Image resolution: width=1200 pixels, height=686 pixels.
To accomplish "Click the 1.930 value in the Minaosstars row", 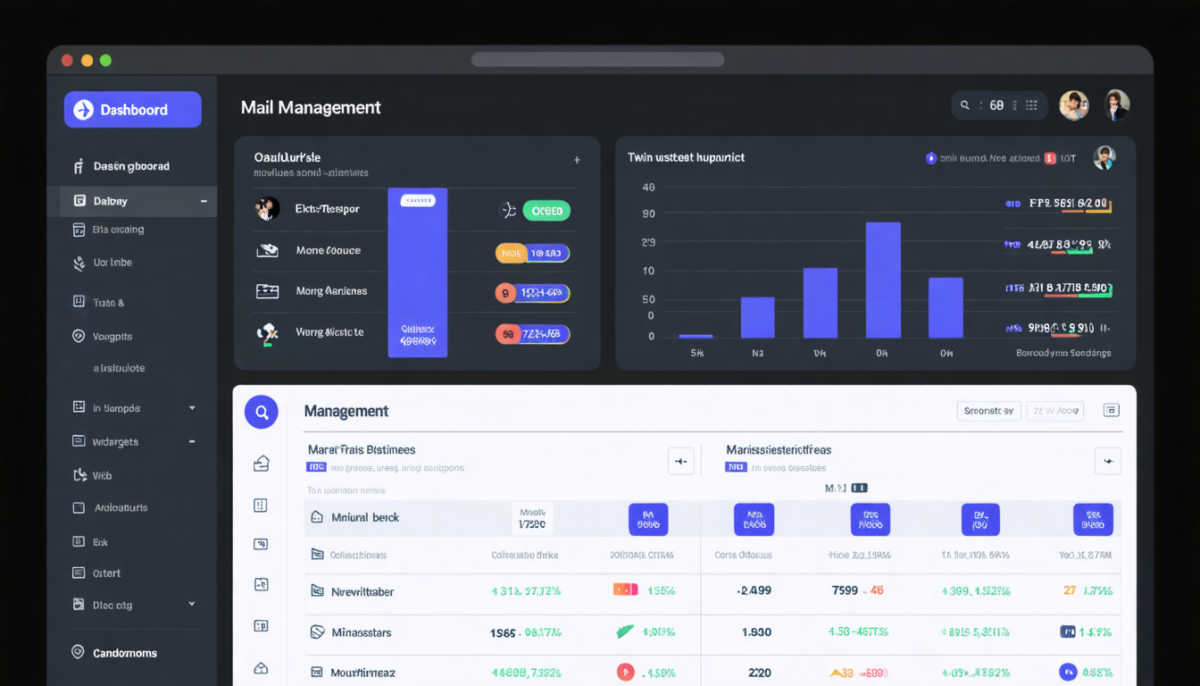I will pos(756,632).
